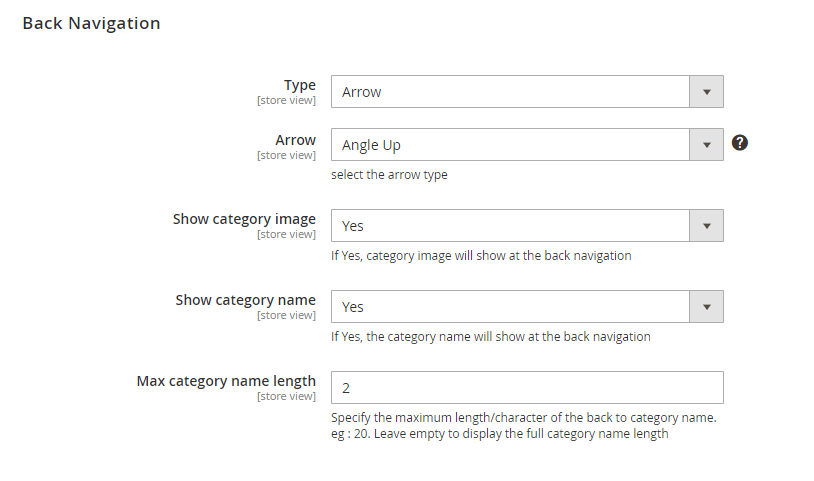
Task: Collapse the Back Navigation section heading
Action: click(91, 23)
